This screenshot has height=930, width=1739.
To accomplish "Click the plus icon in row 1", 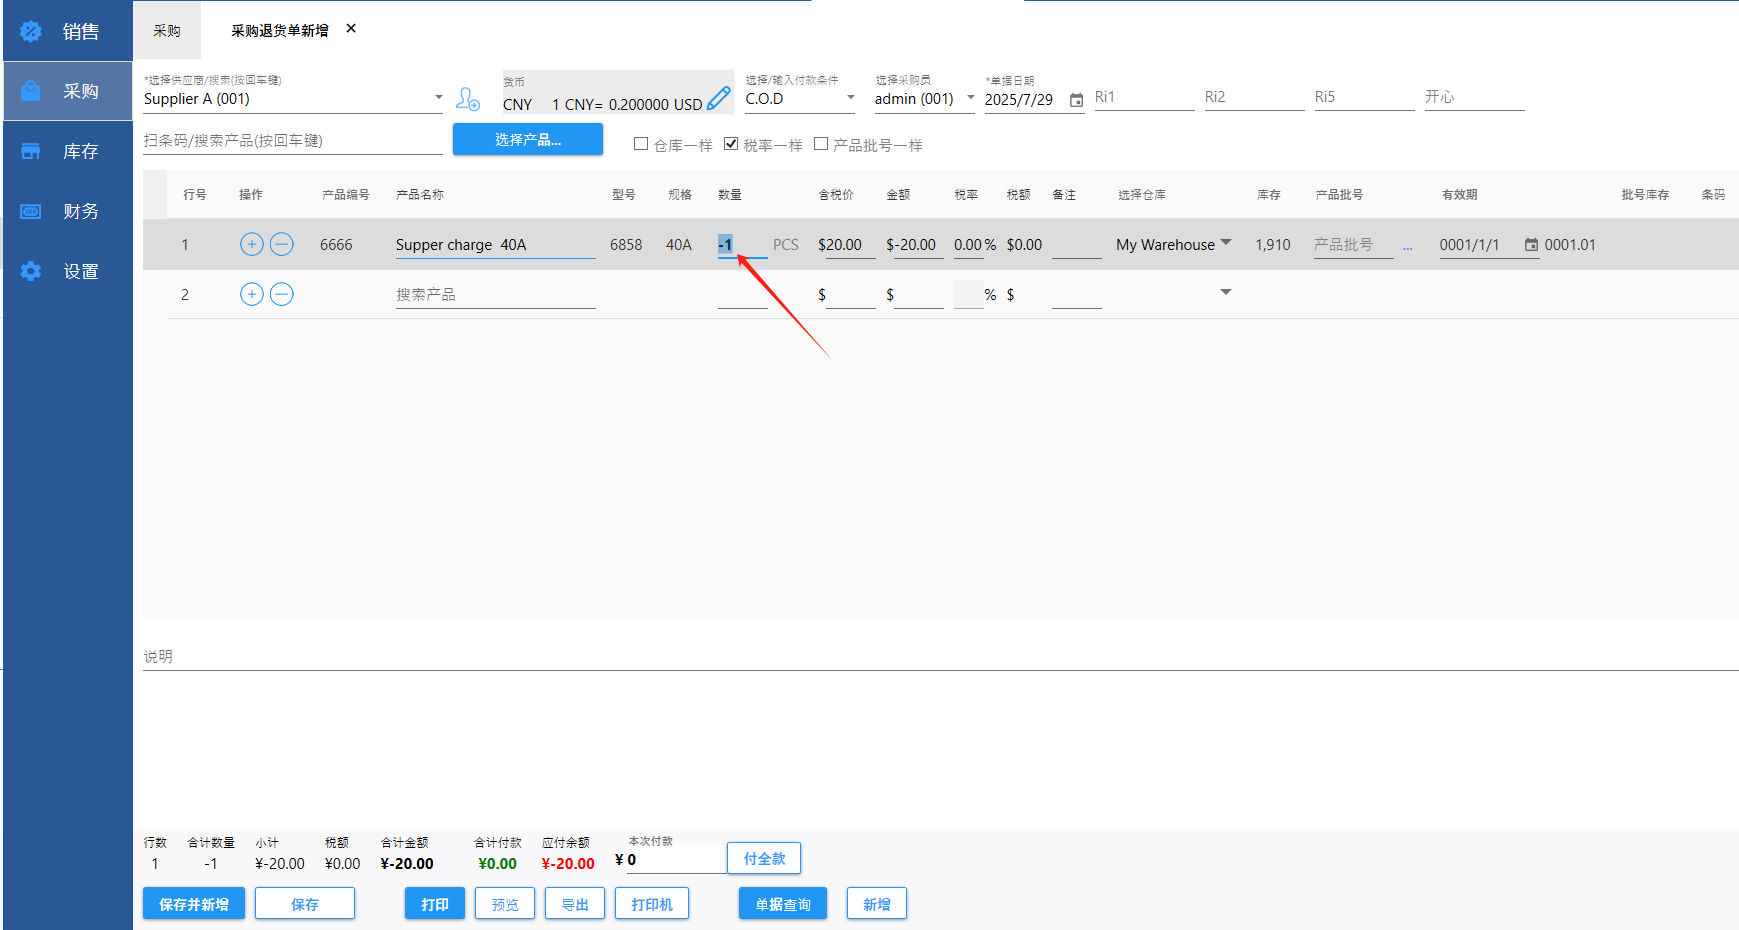I will tap(252, 244).
